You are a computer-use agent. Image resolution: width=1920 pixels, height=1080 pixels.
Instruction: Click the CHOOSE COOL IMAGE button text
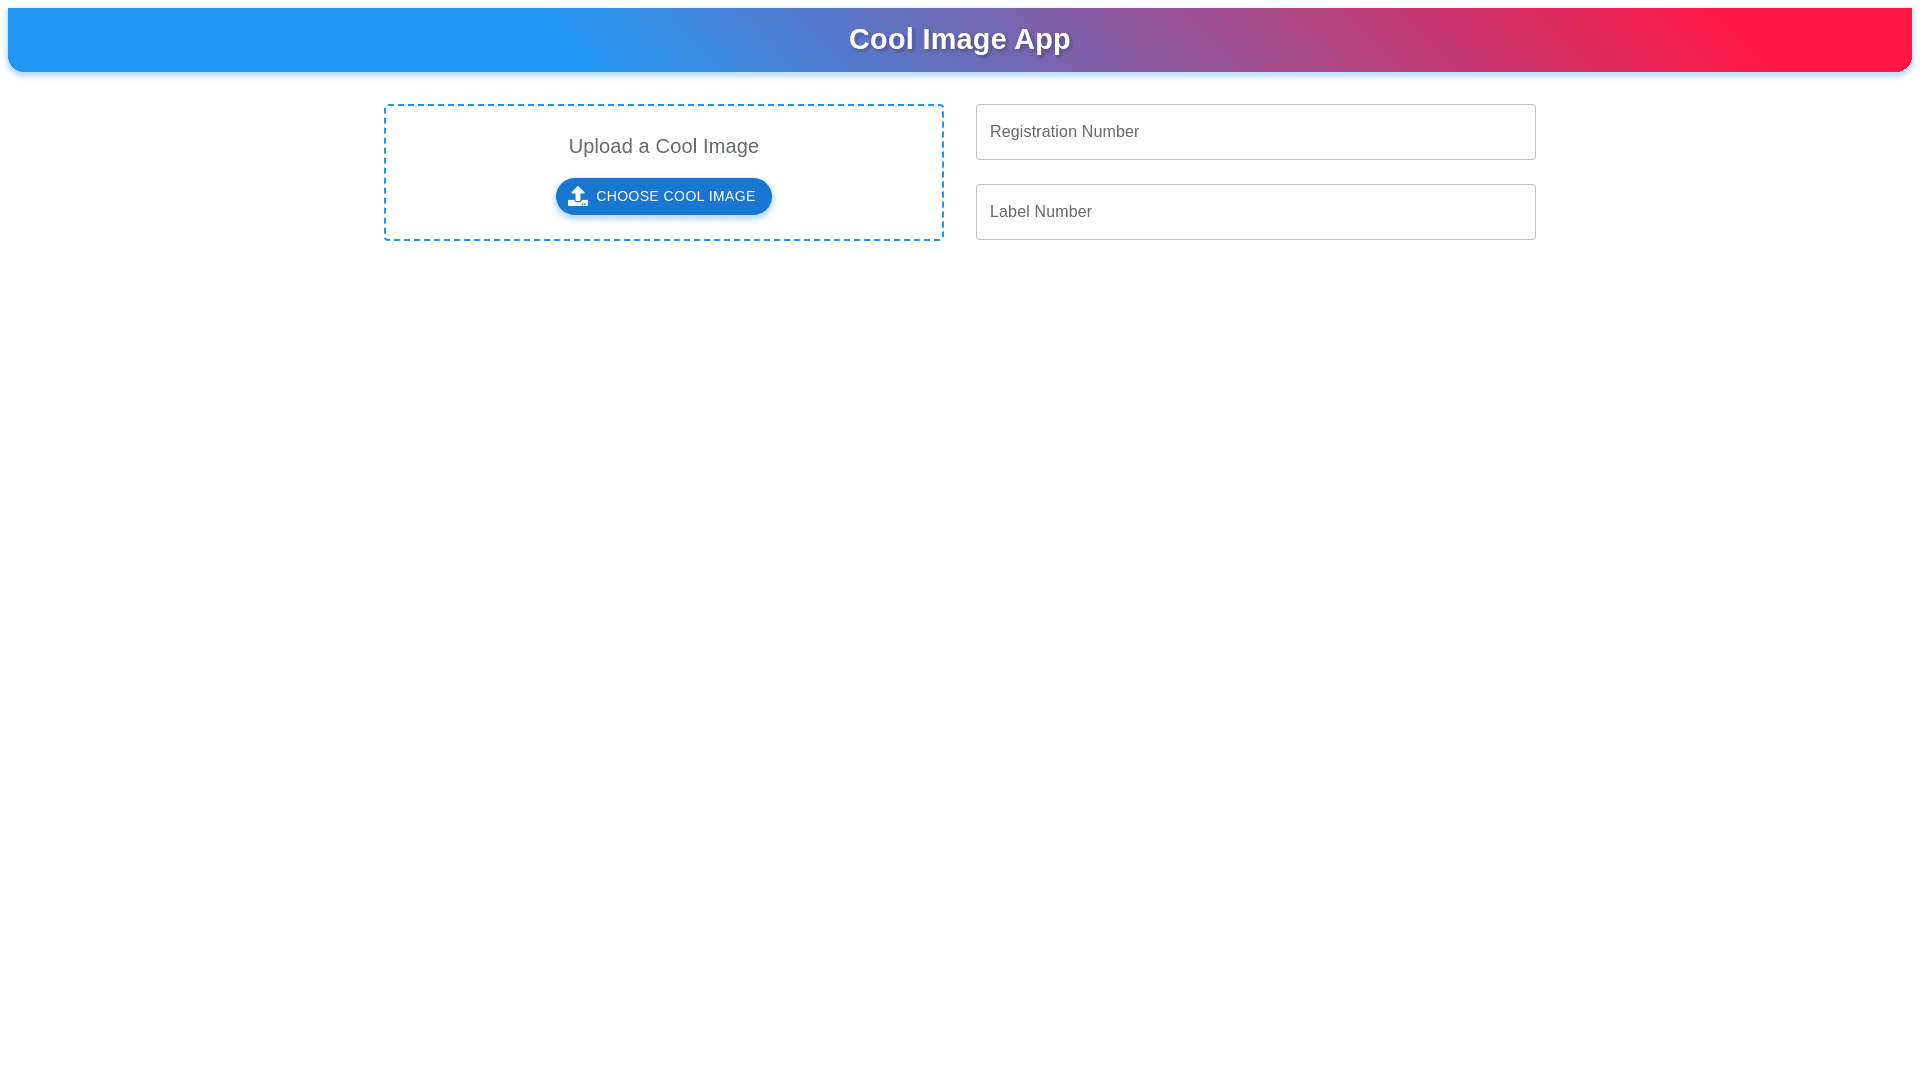675,197
